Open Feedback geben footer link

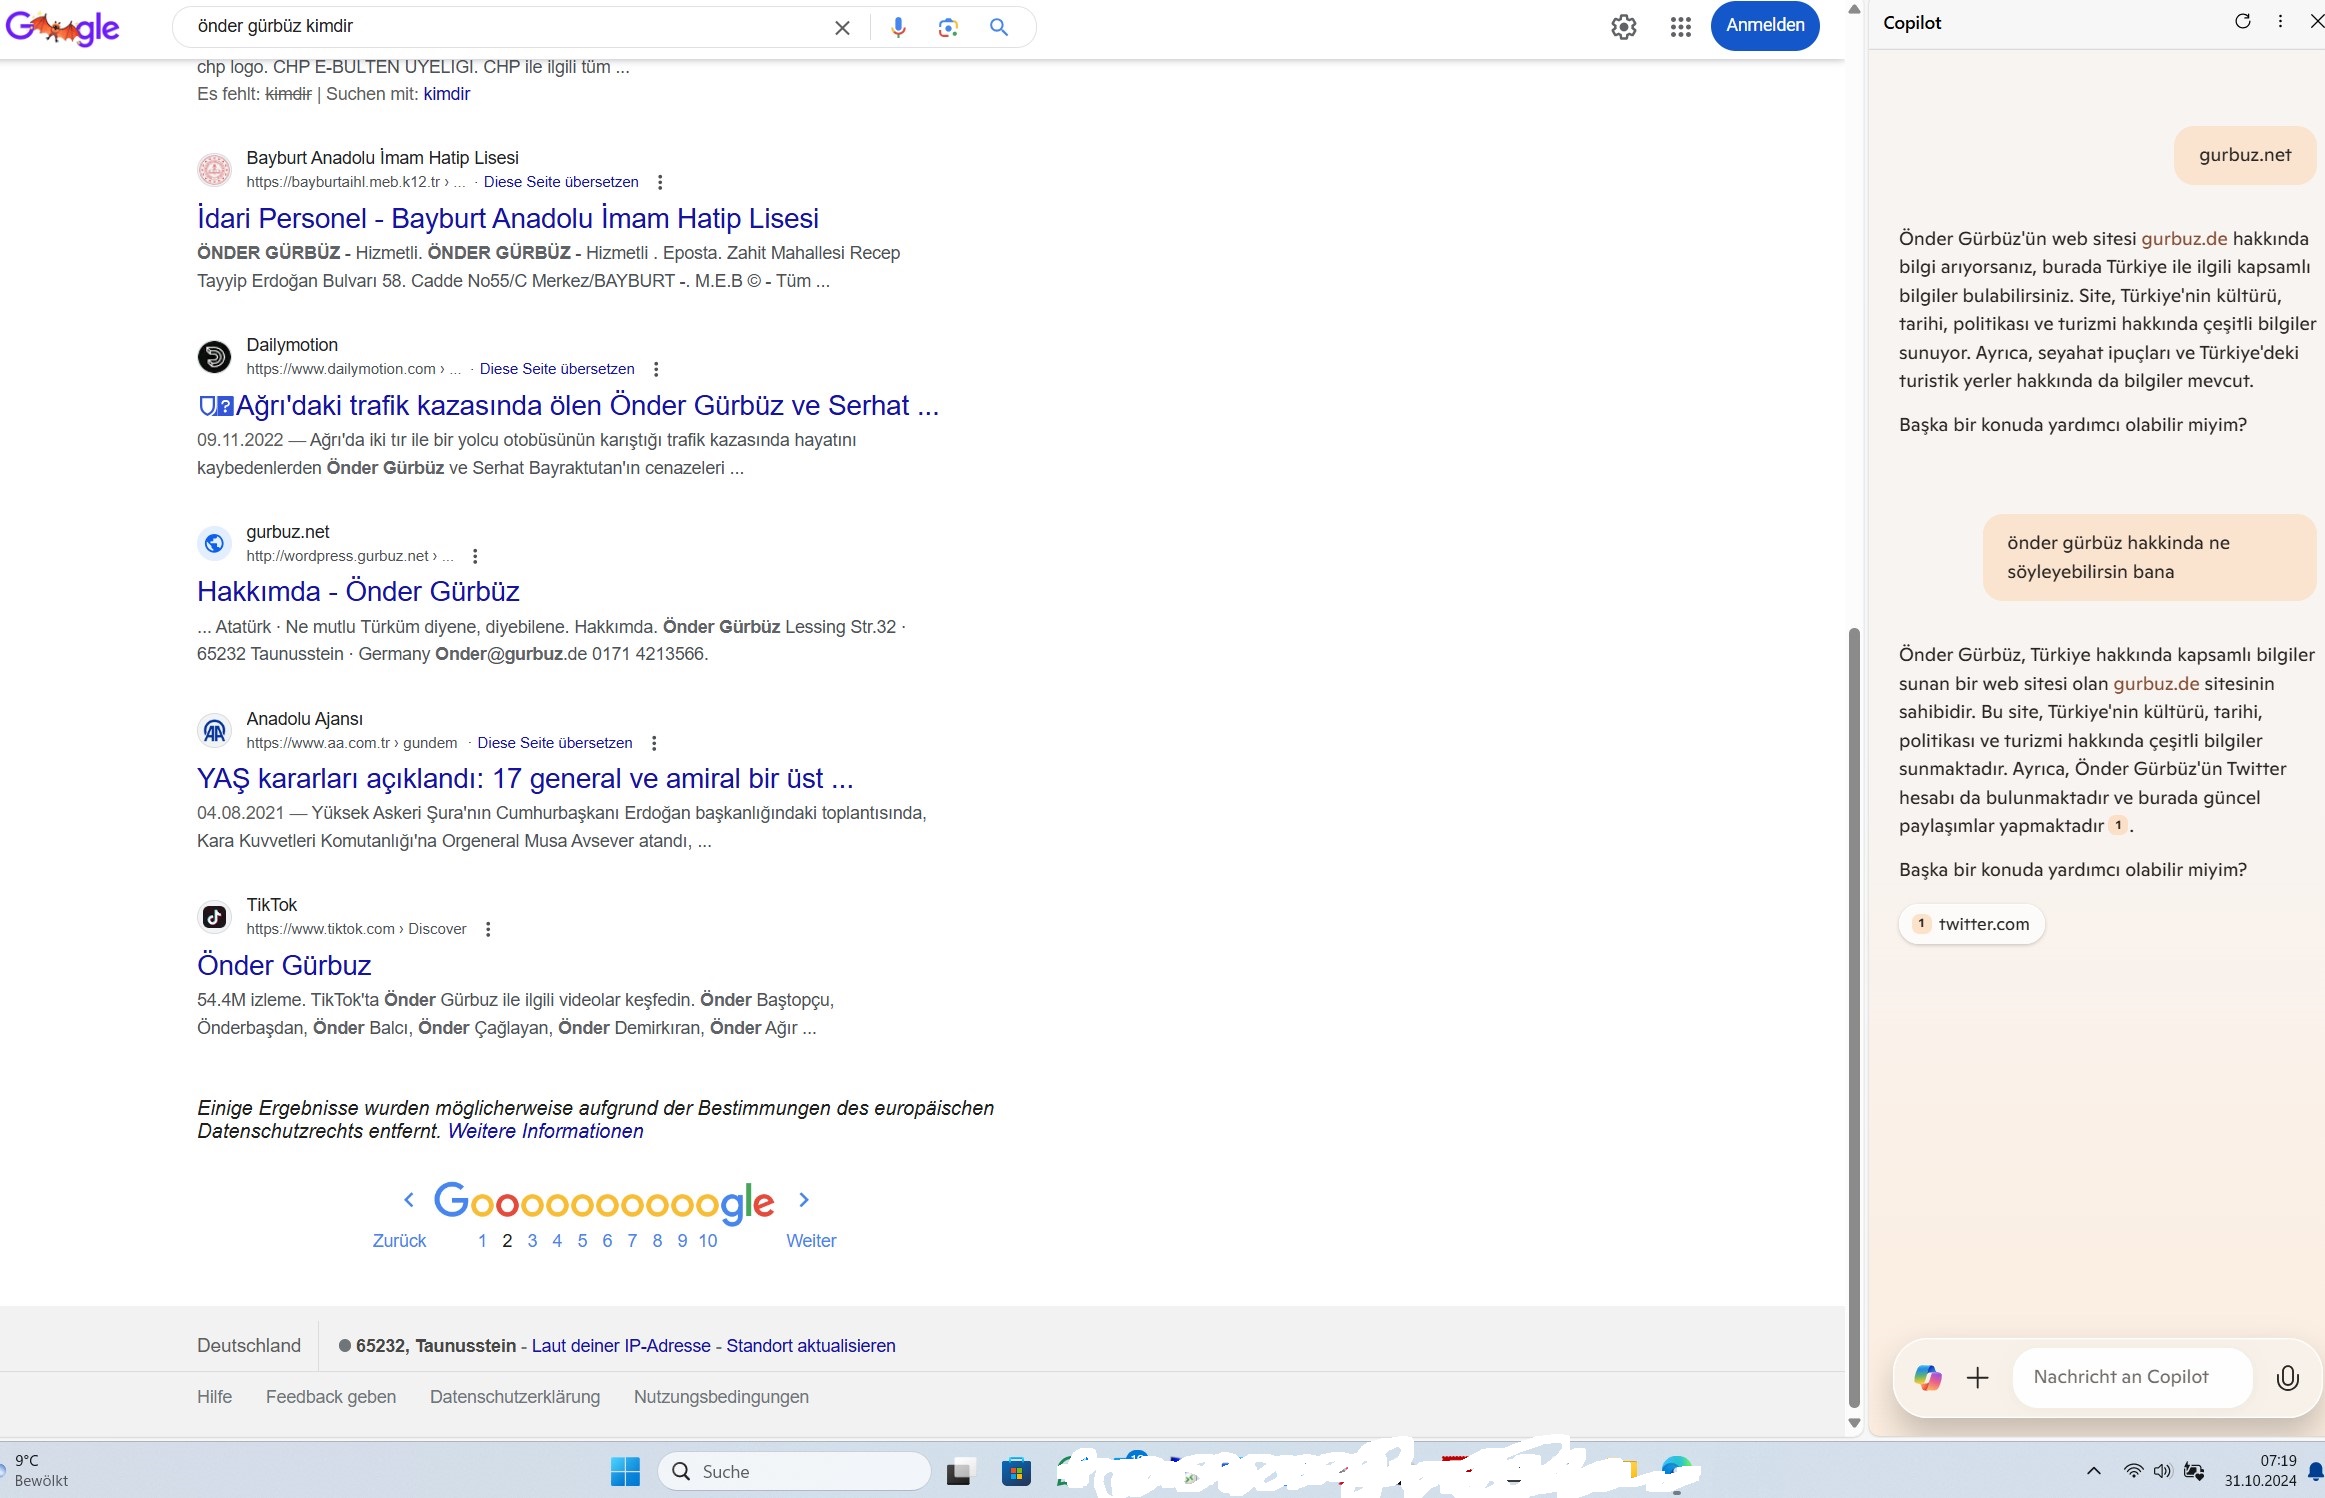click(331, 1397)
